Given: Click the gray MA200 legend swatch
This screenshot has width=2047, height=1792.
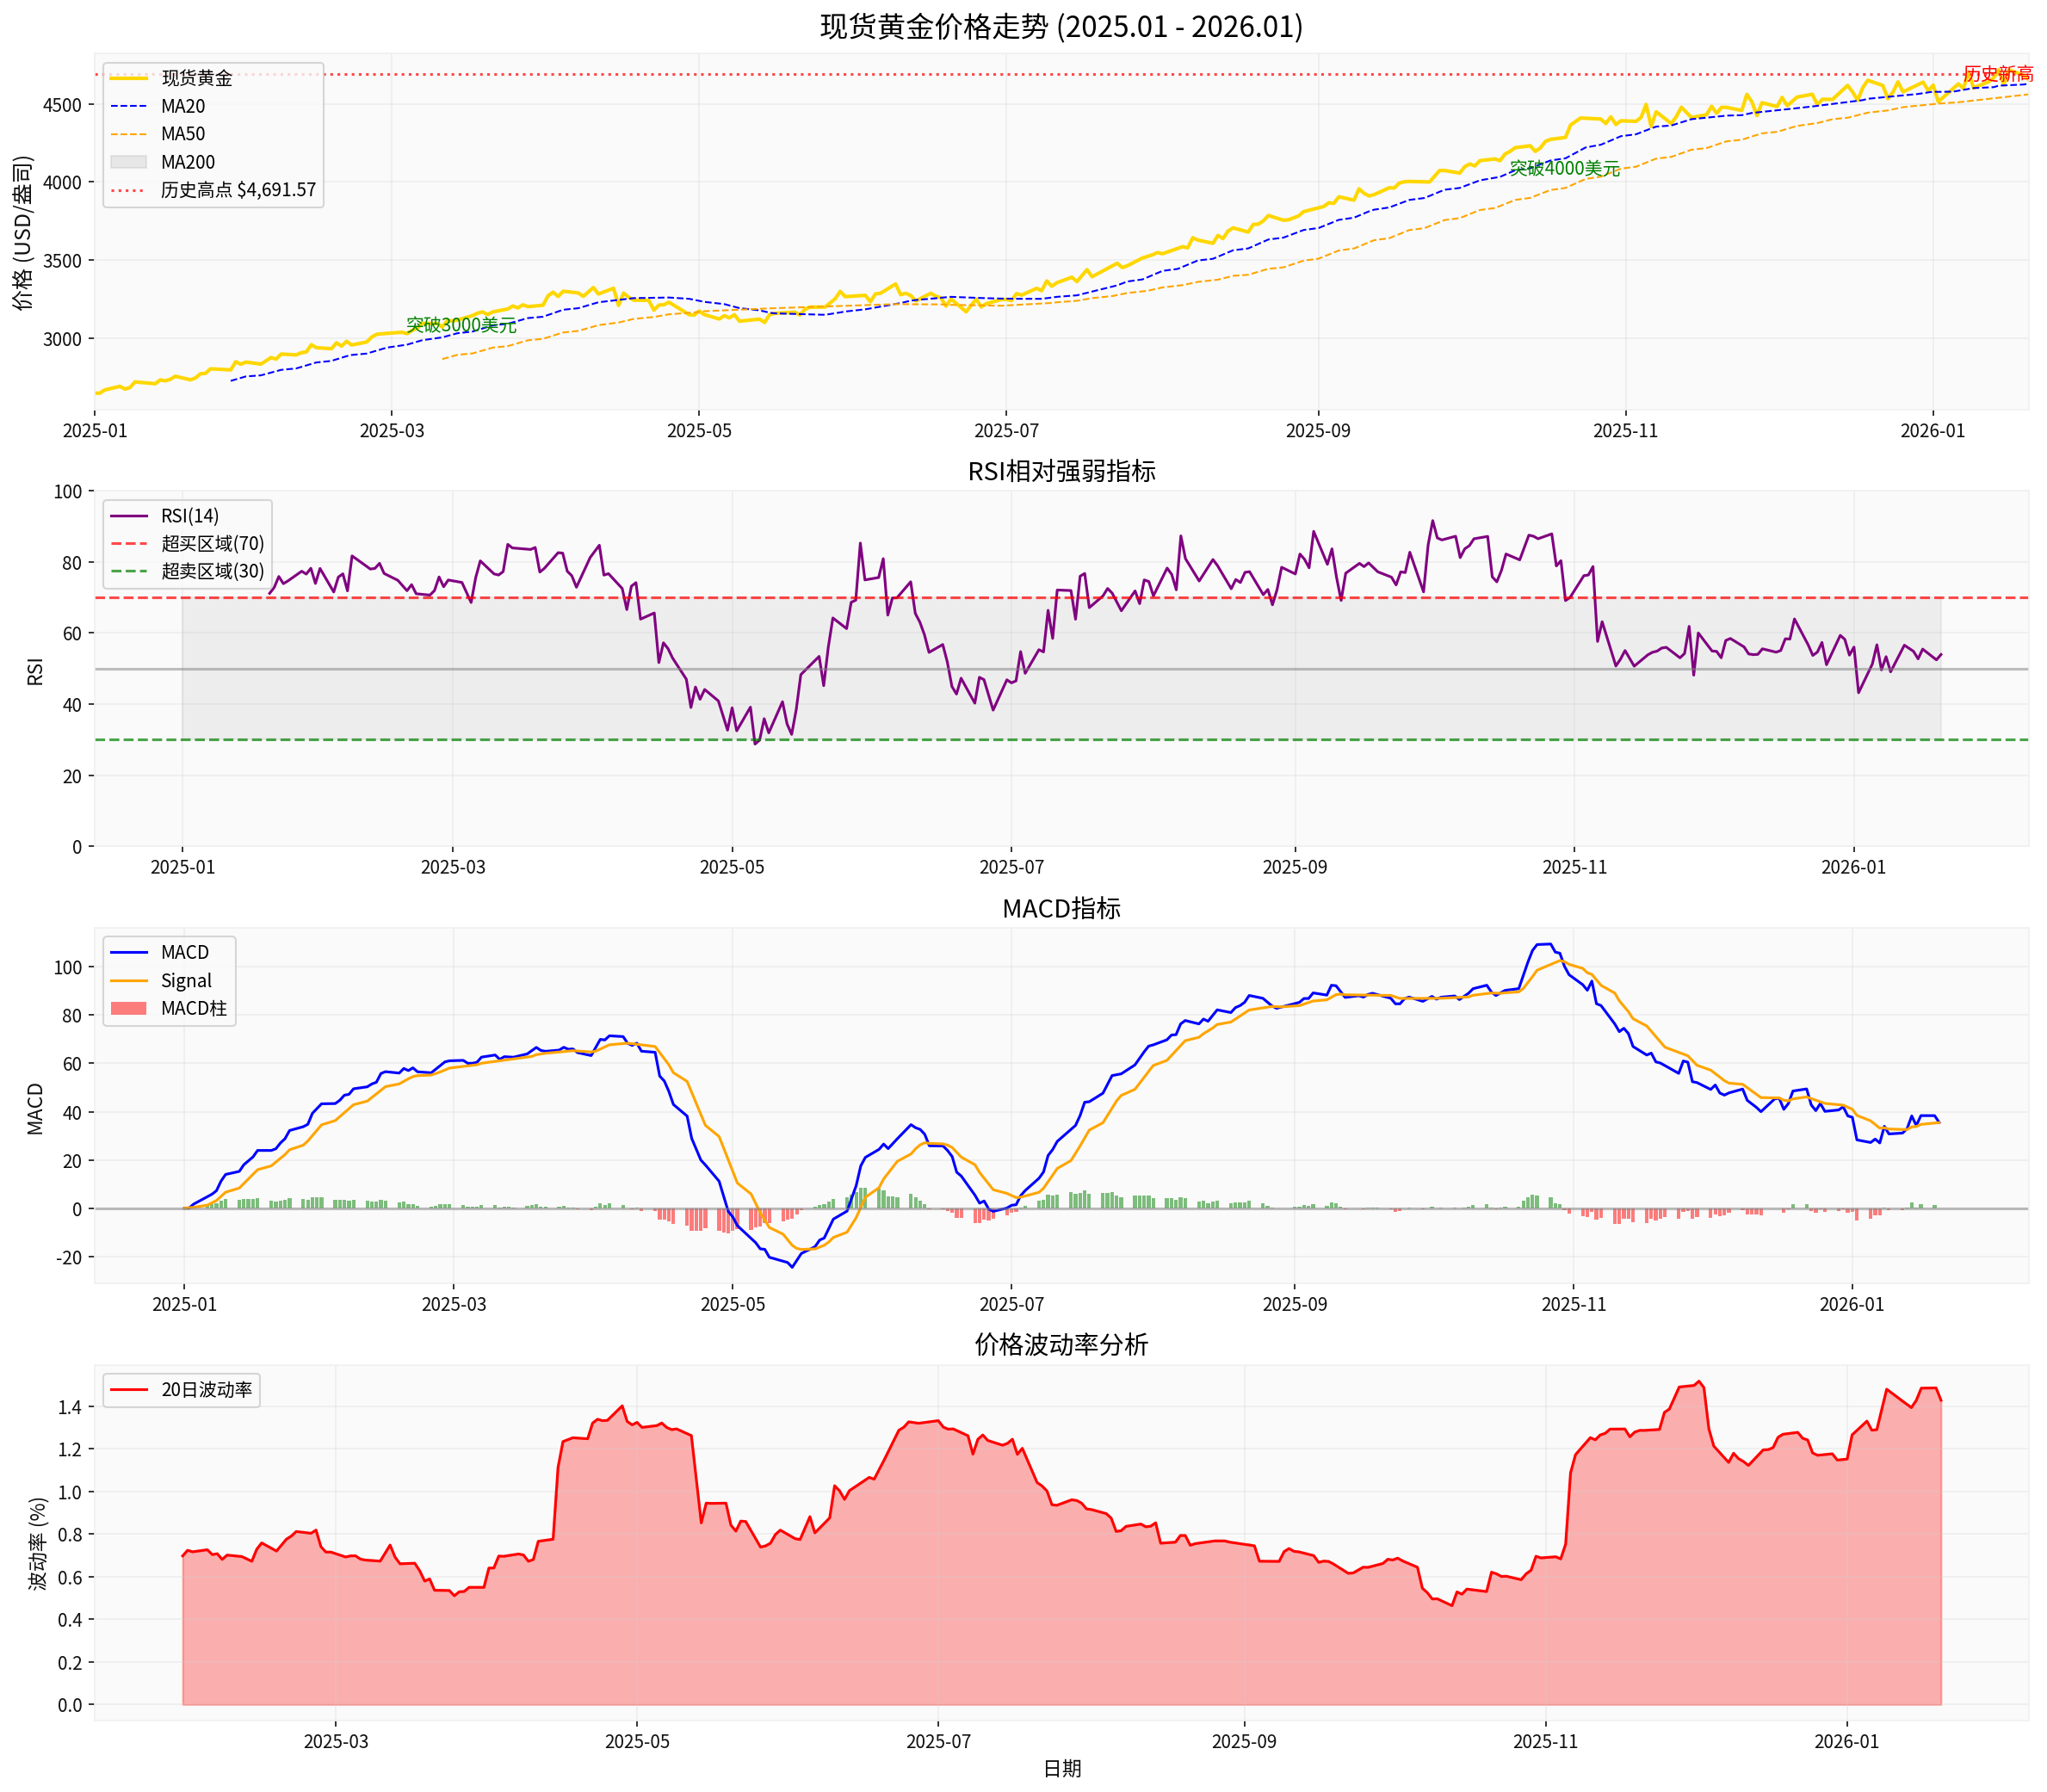Looking at the screenshot, I should click(x=128, y=162).
